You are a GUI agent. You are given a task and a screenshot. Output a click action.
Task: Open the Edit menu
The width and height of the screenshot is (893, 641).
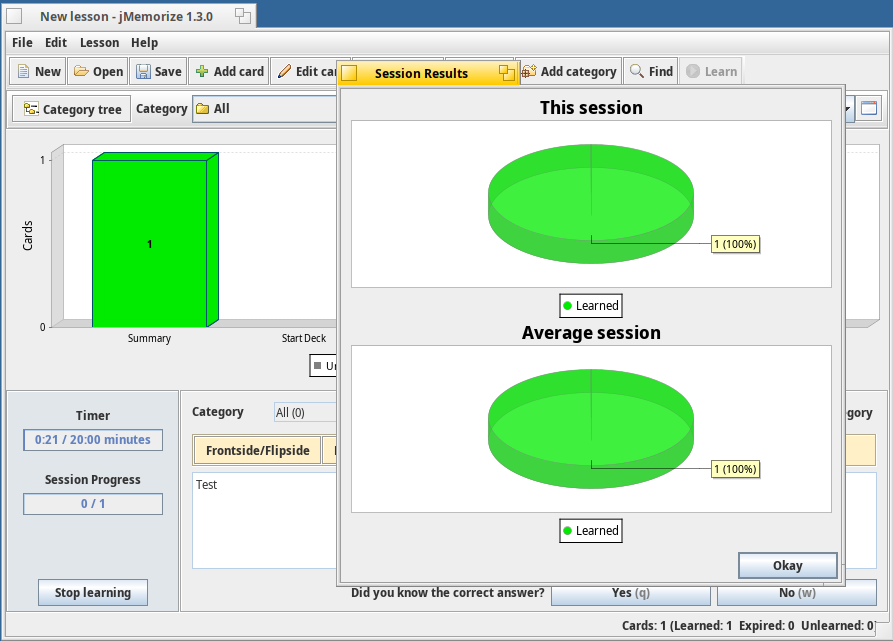coord(56,43)
